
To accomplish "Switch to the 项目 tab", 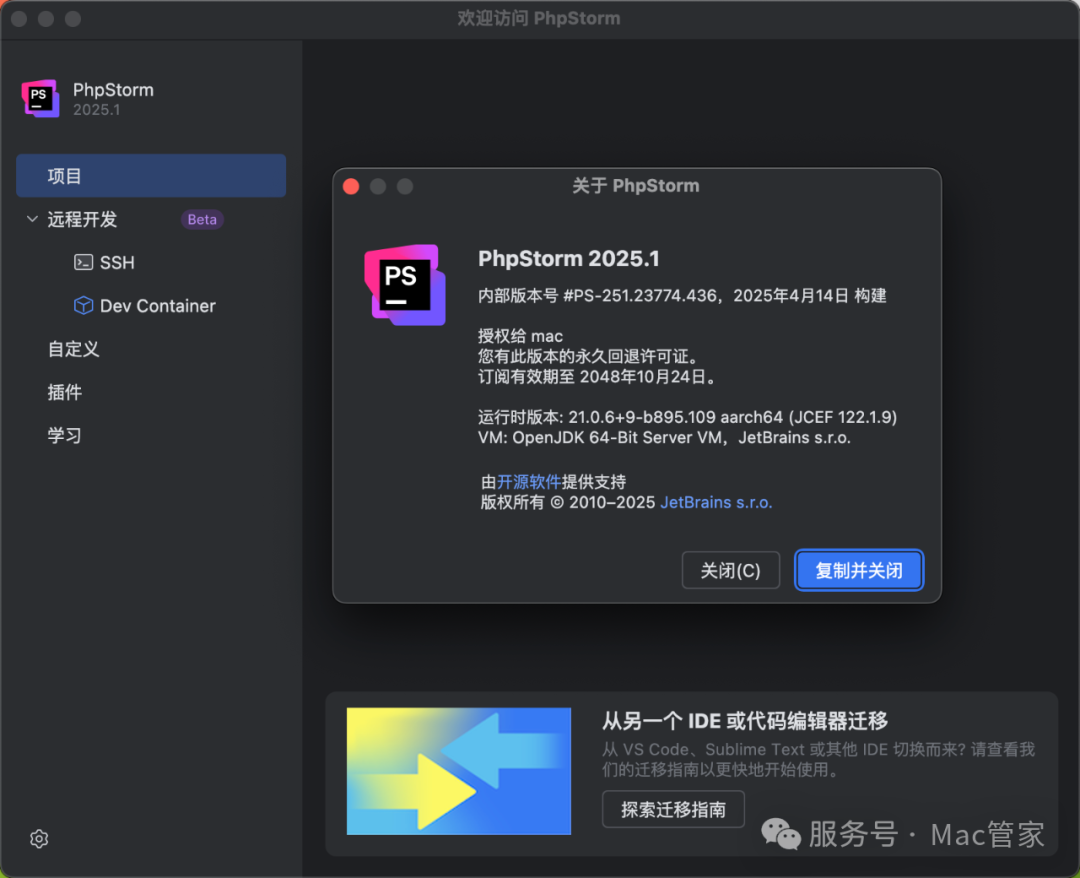I will coord(72,175).
